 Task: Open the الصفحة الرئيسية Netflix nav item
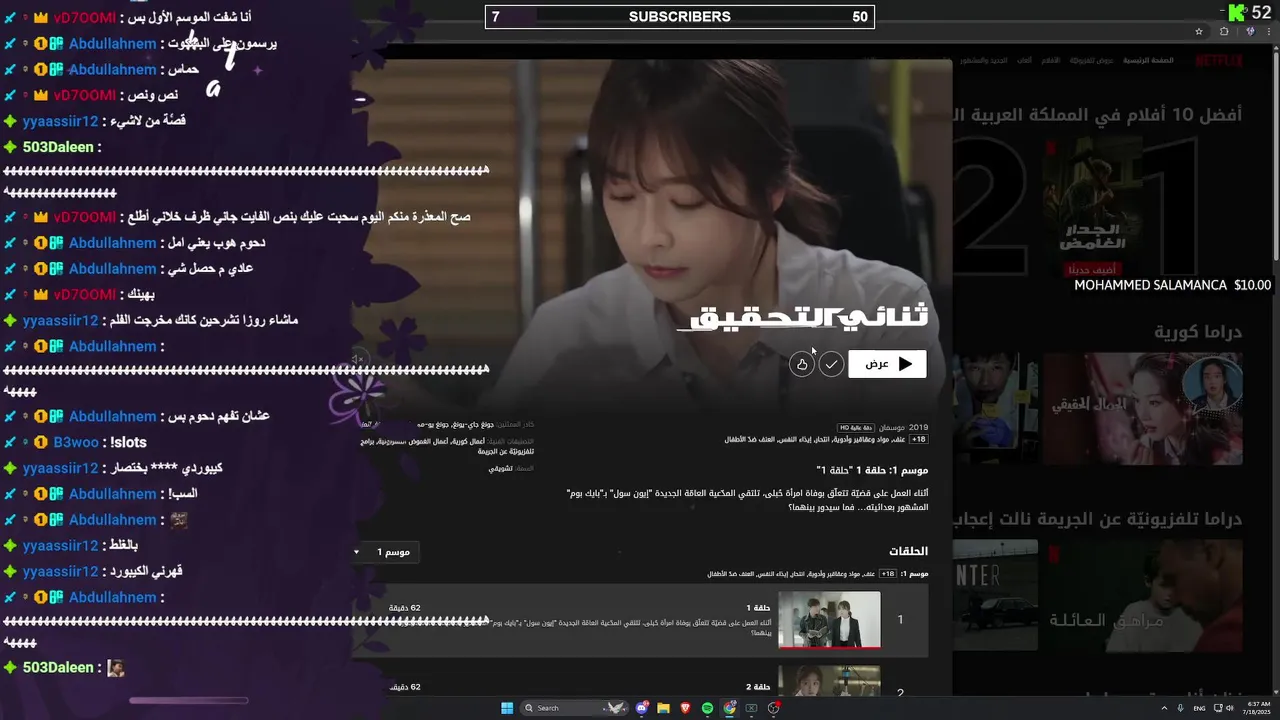(x=1148, y=61)
